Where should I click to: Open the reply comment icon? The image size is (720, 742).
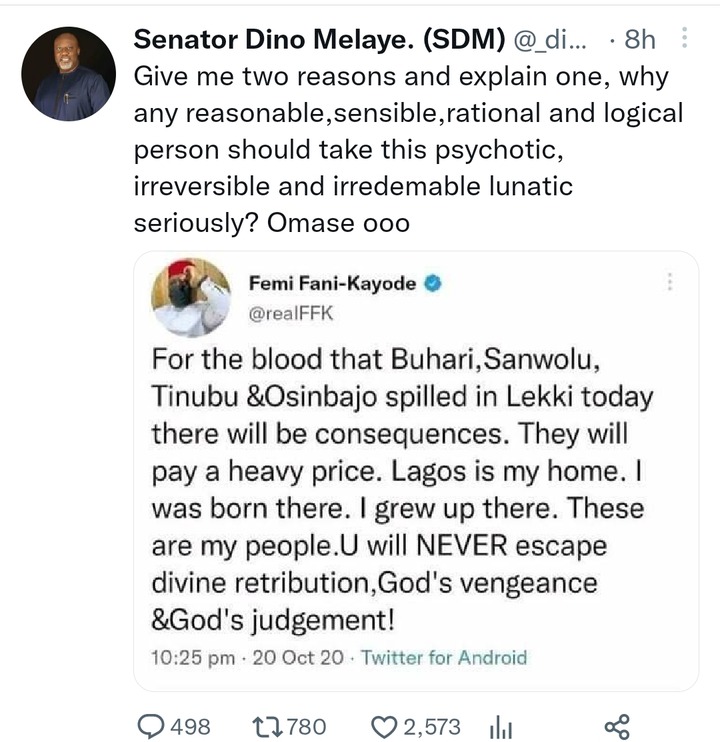coord(150,726)
